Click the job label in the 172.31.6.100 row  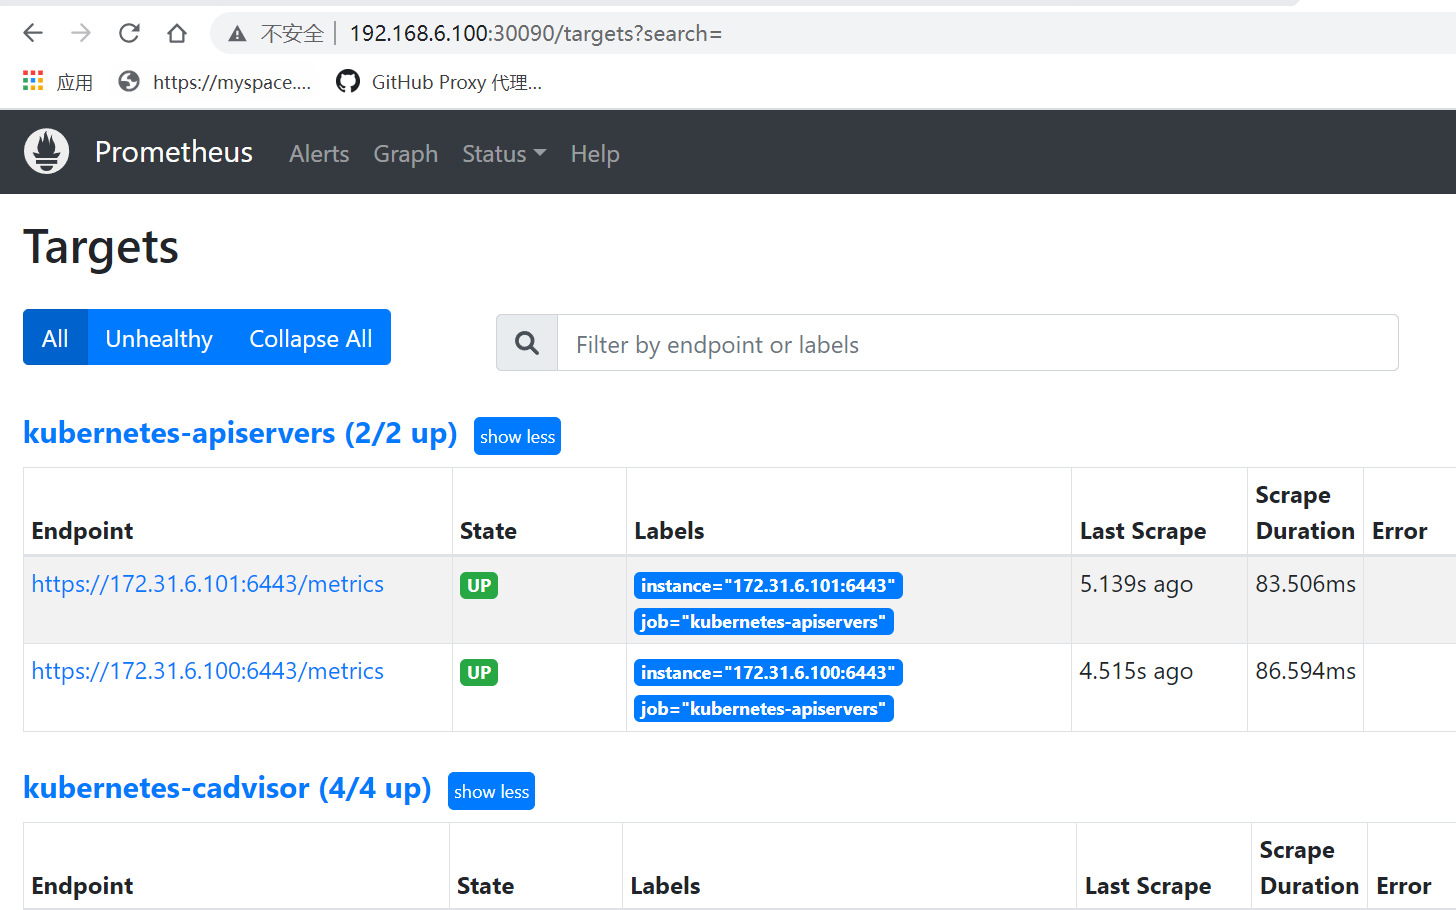[x=764, y=709]
